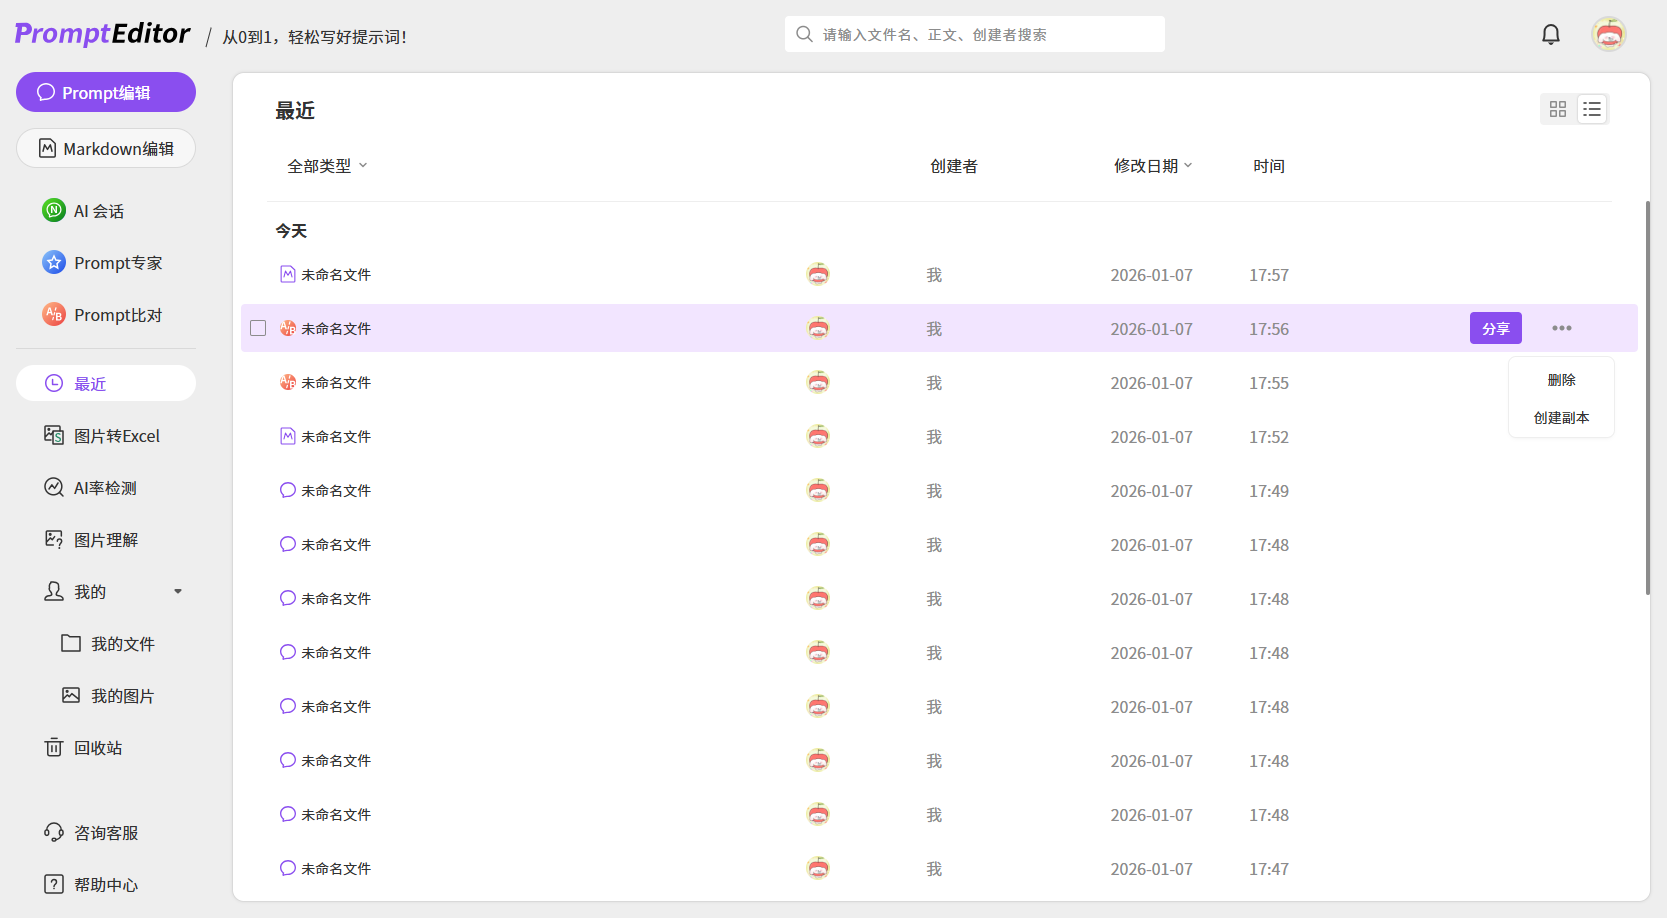Click the Prompt编辑 button
Viewport: 1667px width, 918px height.
(106, 92)
